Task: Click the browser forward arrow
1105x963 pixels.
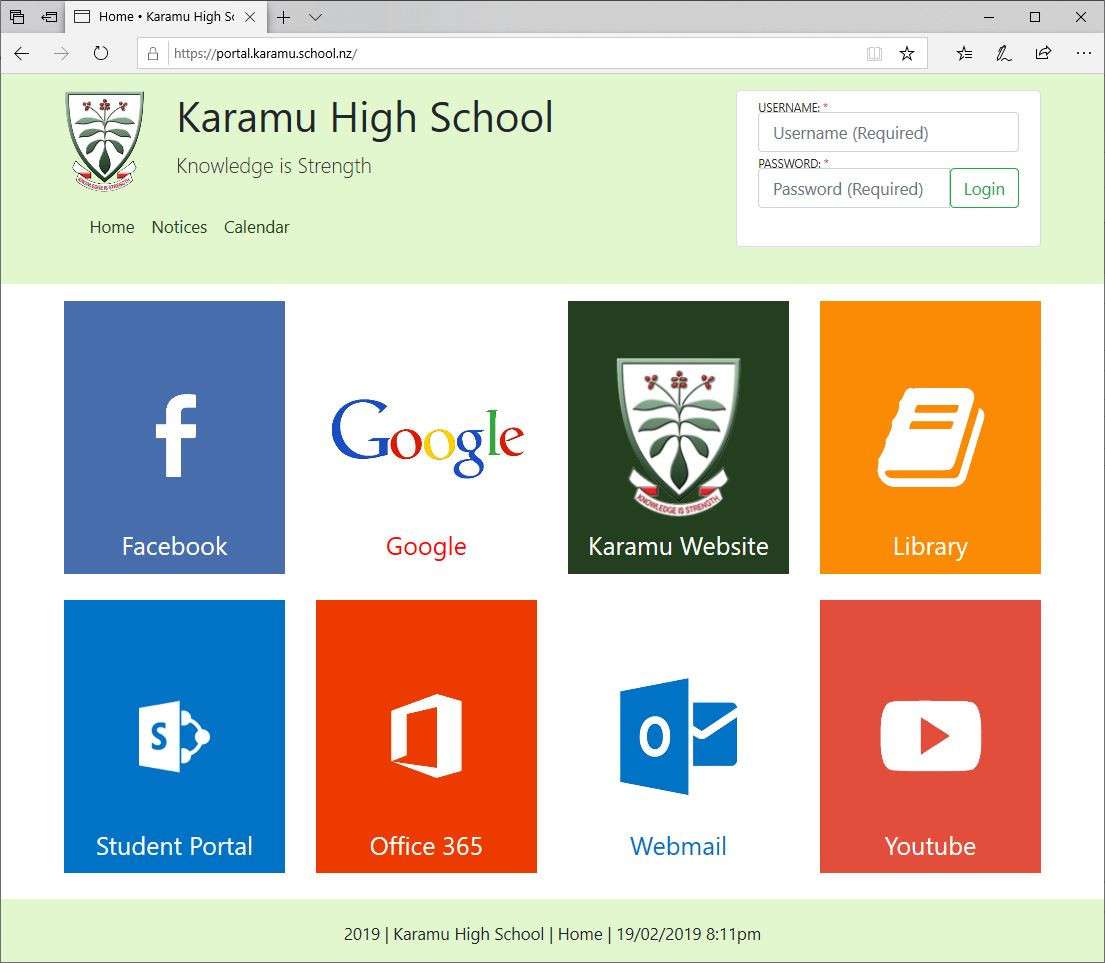Action: tap(61, 54)
